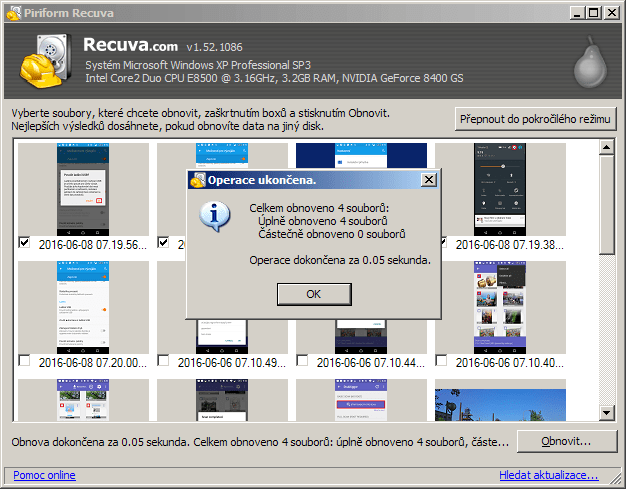The width and height of the screenshot is (626, 489).
Task: Select thumbnail of 2016-06-08 07.19.38 file
Action: (500, 189)
